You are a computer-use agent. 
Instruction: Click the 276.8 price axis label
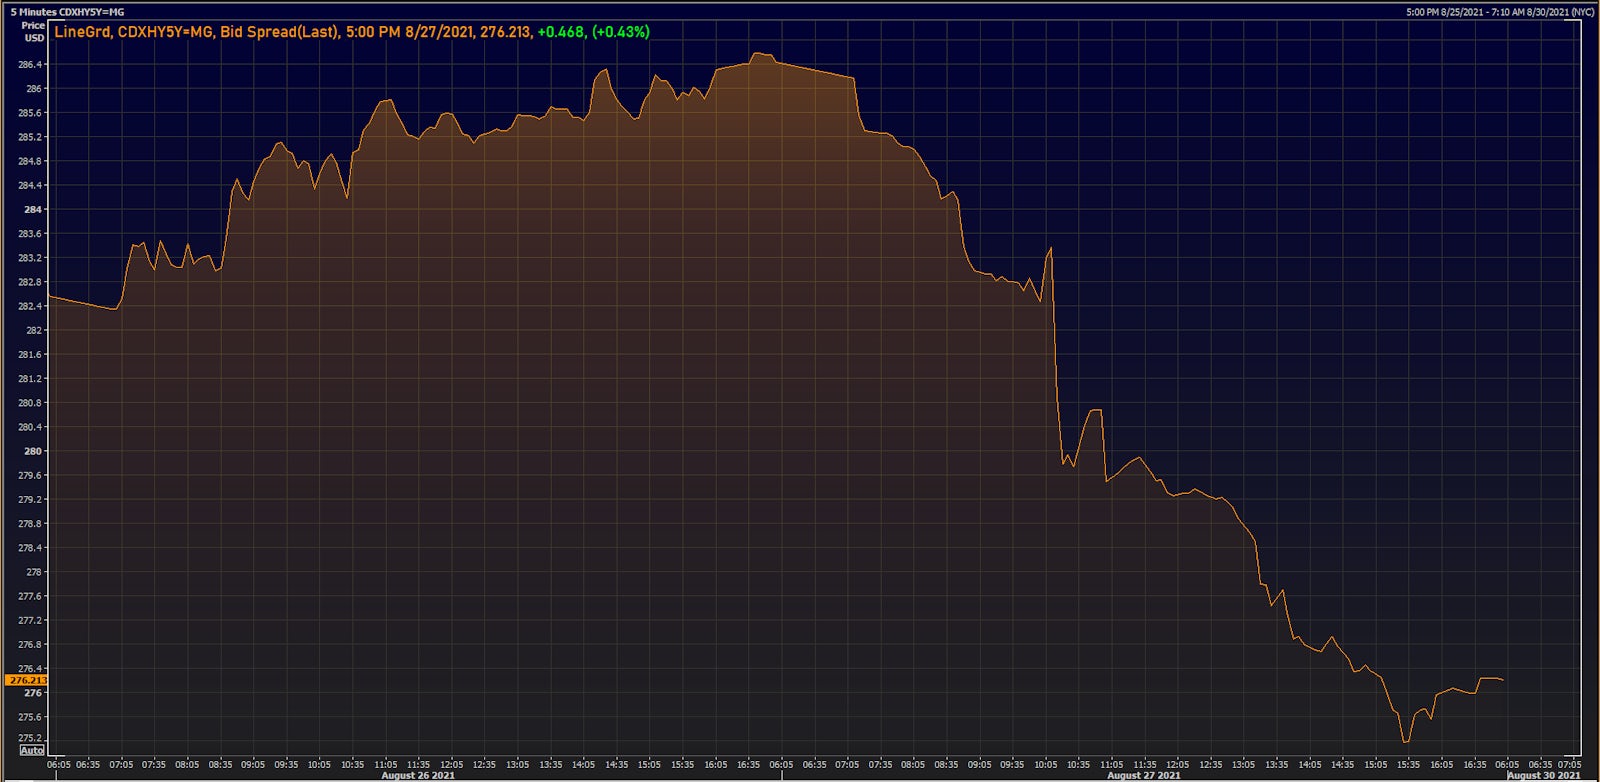30,645
